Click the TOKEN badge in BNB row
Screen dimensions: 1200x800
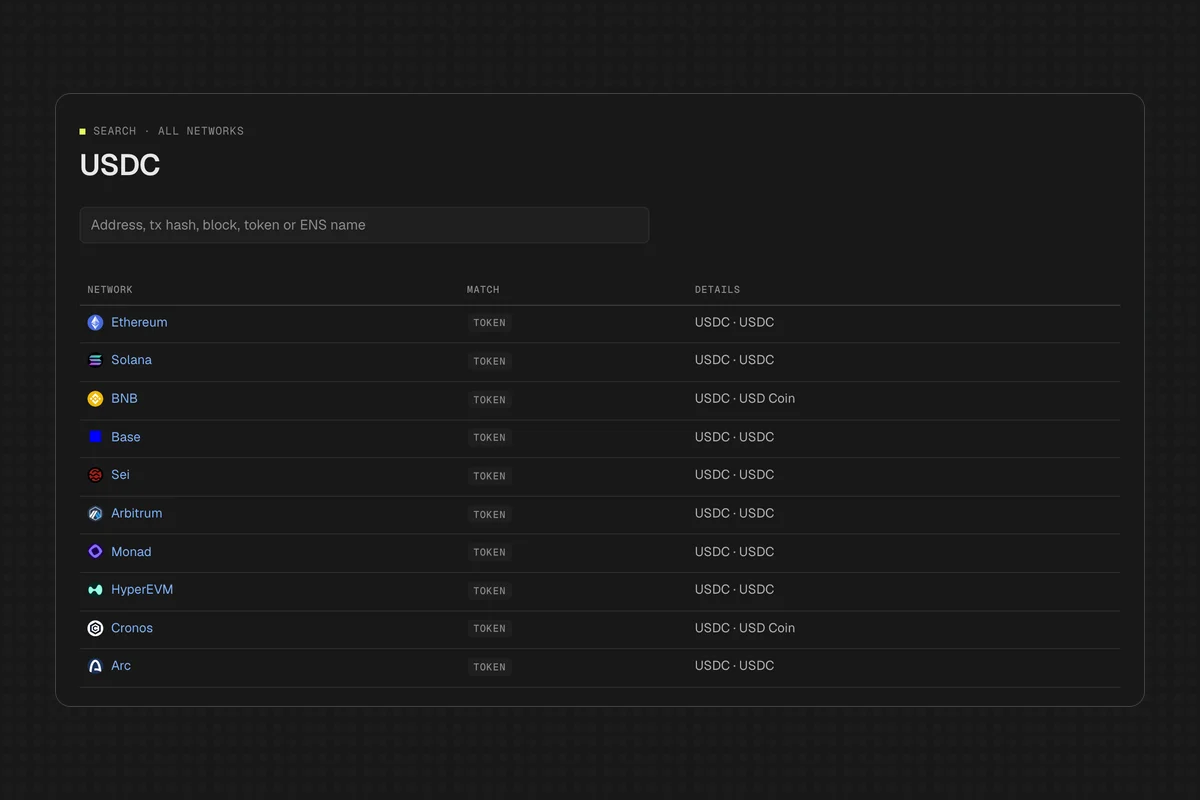coord(489,399)
